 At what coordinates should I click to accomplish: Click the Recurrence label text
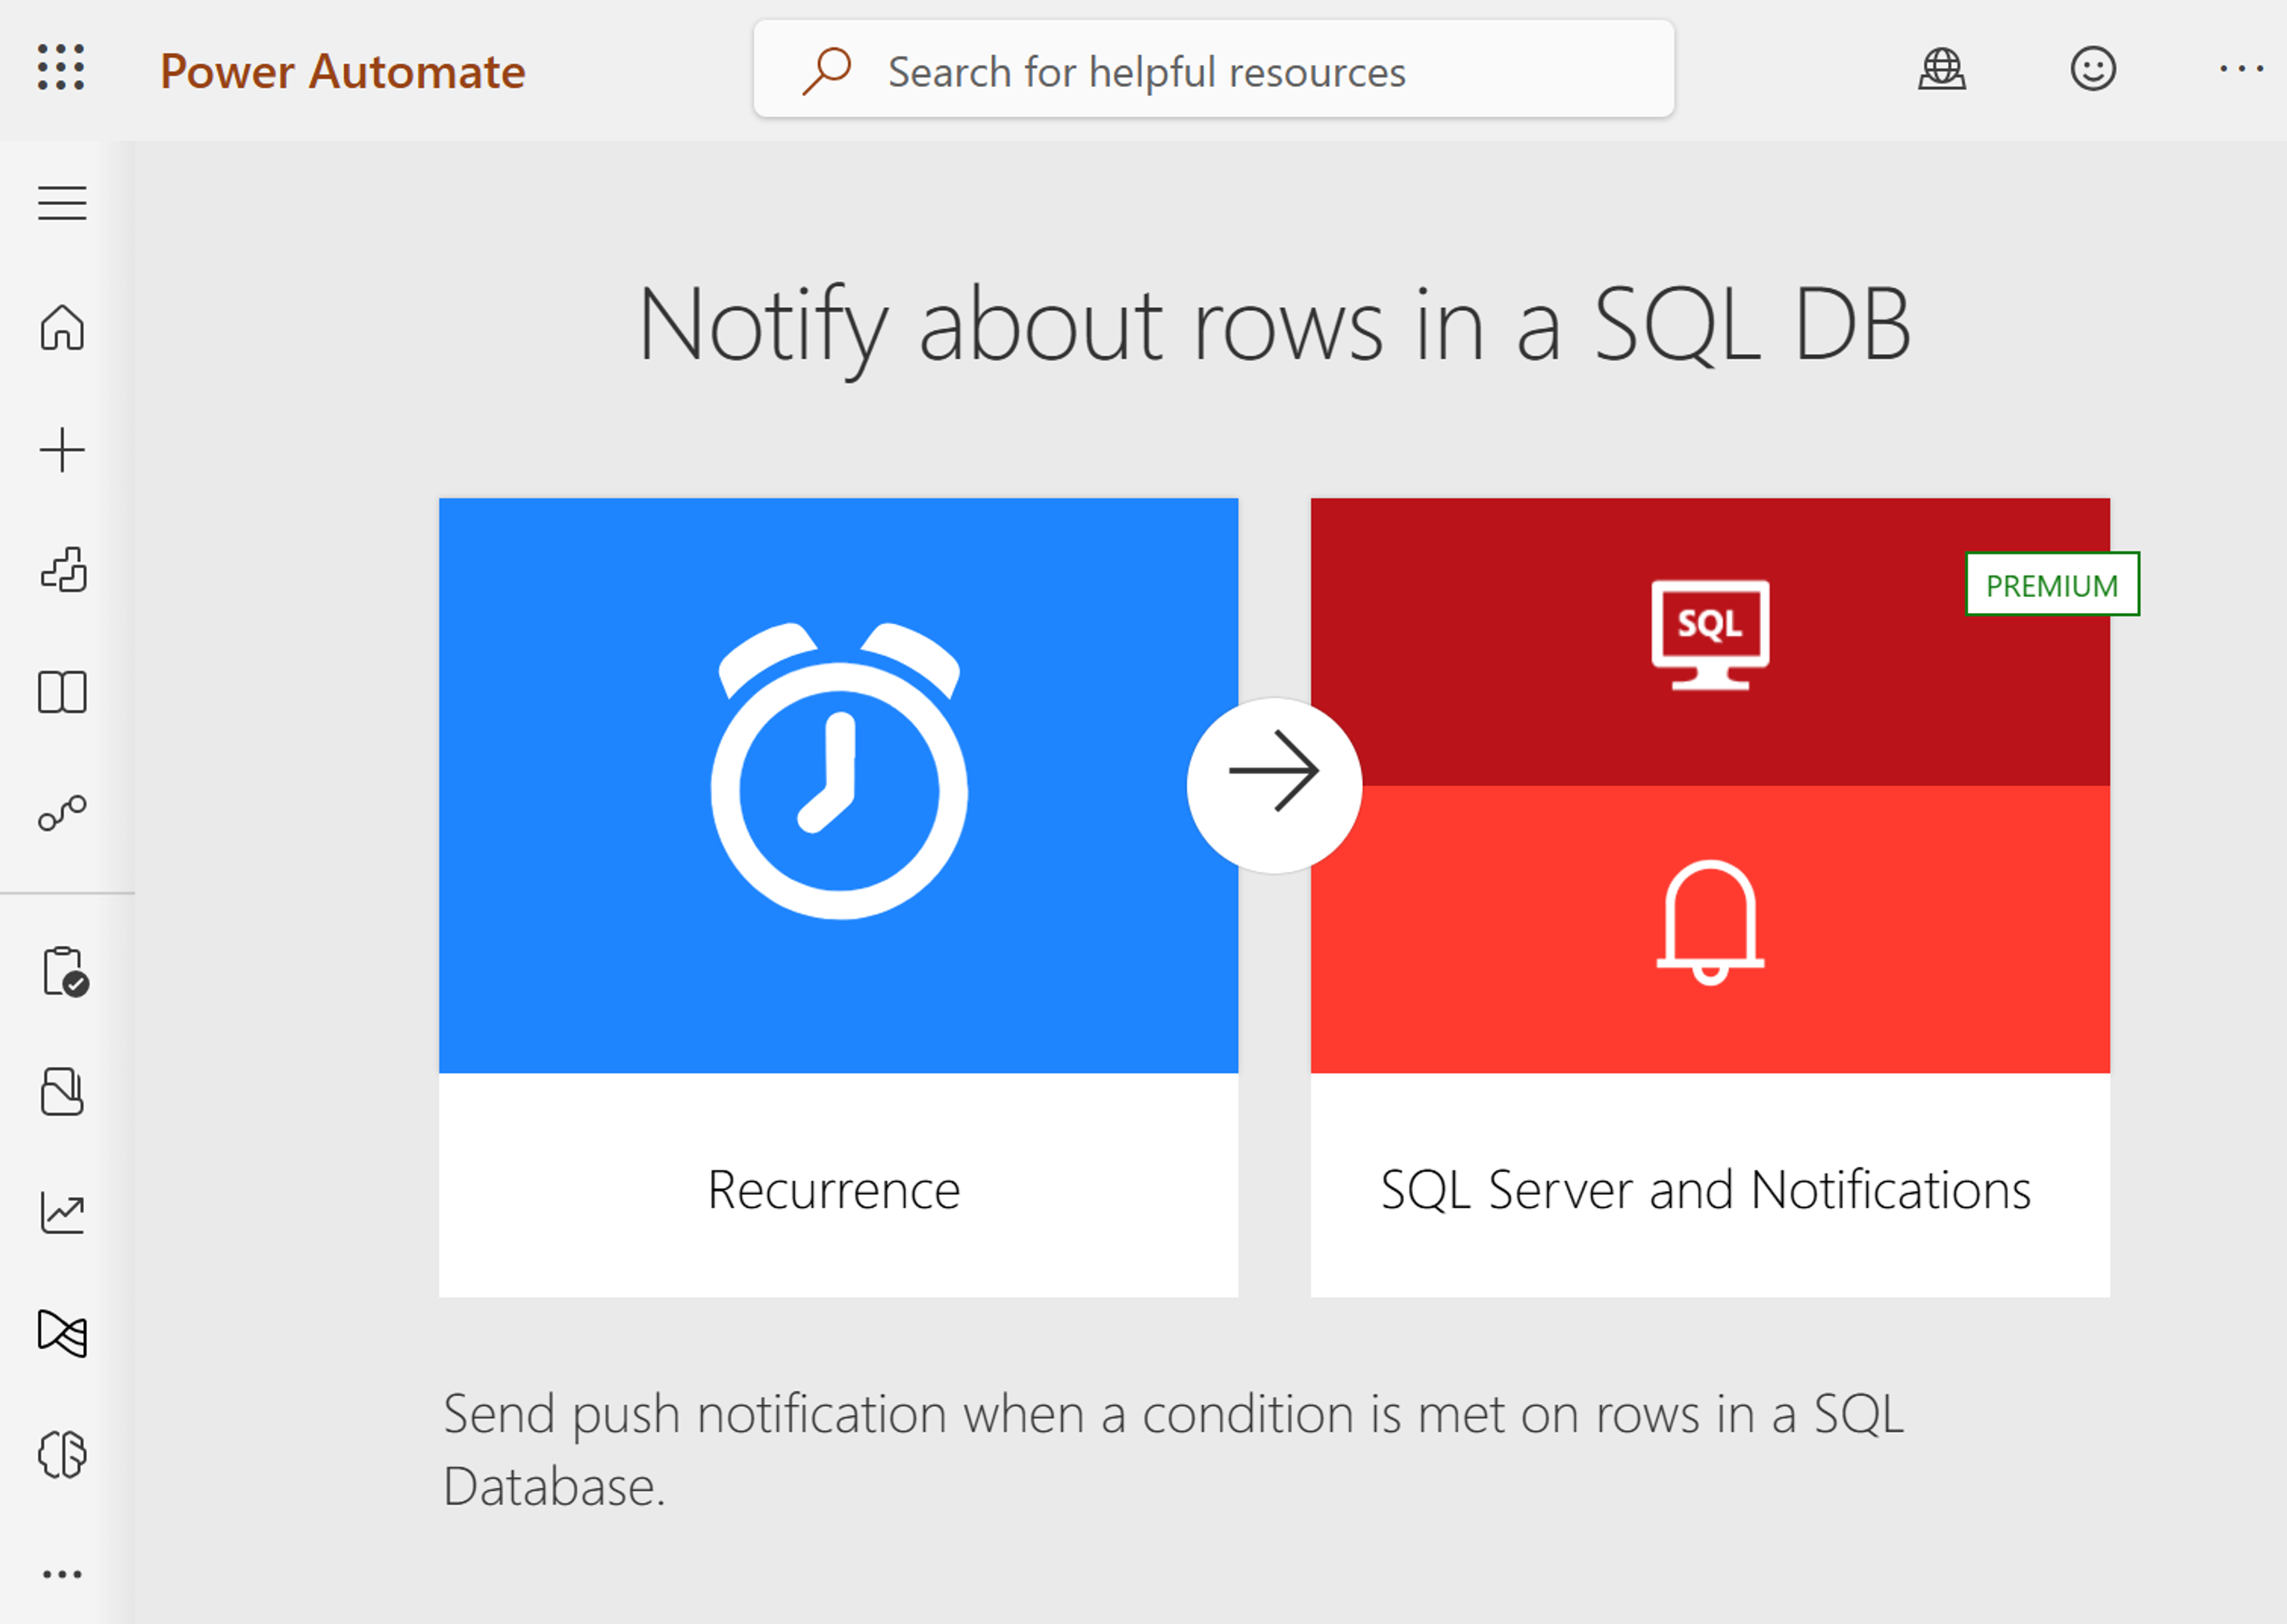834,1190
